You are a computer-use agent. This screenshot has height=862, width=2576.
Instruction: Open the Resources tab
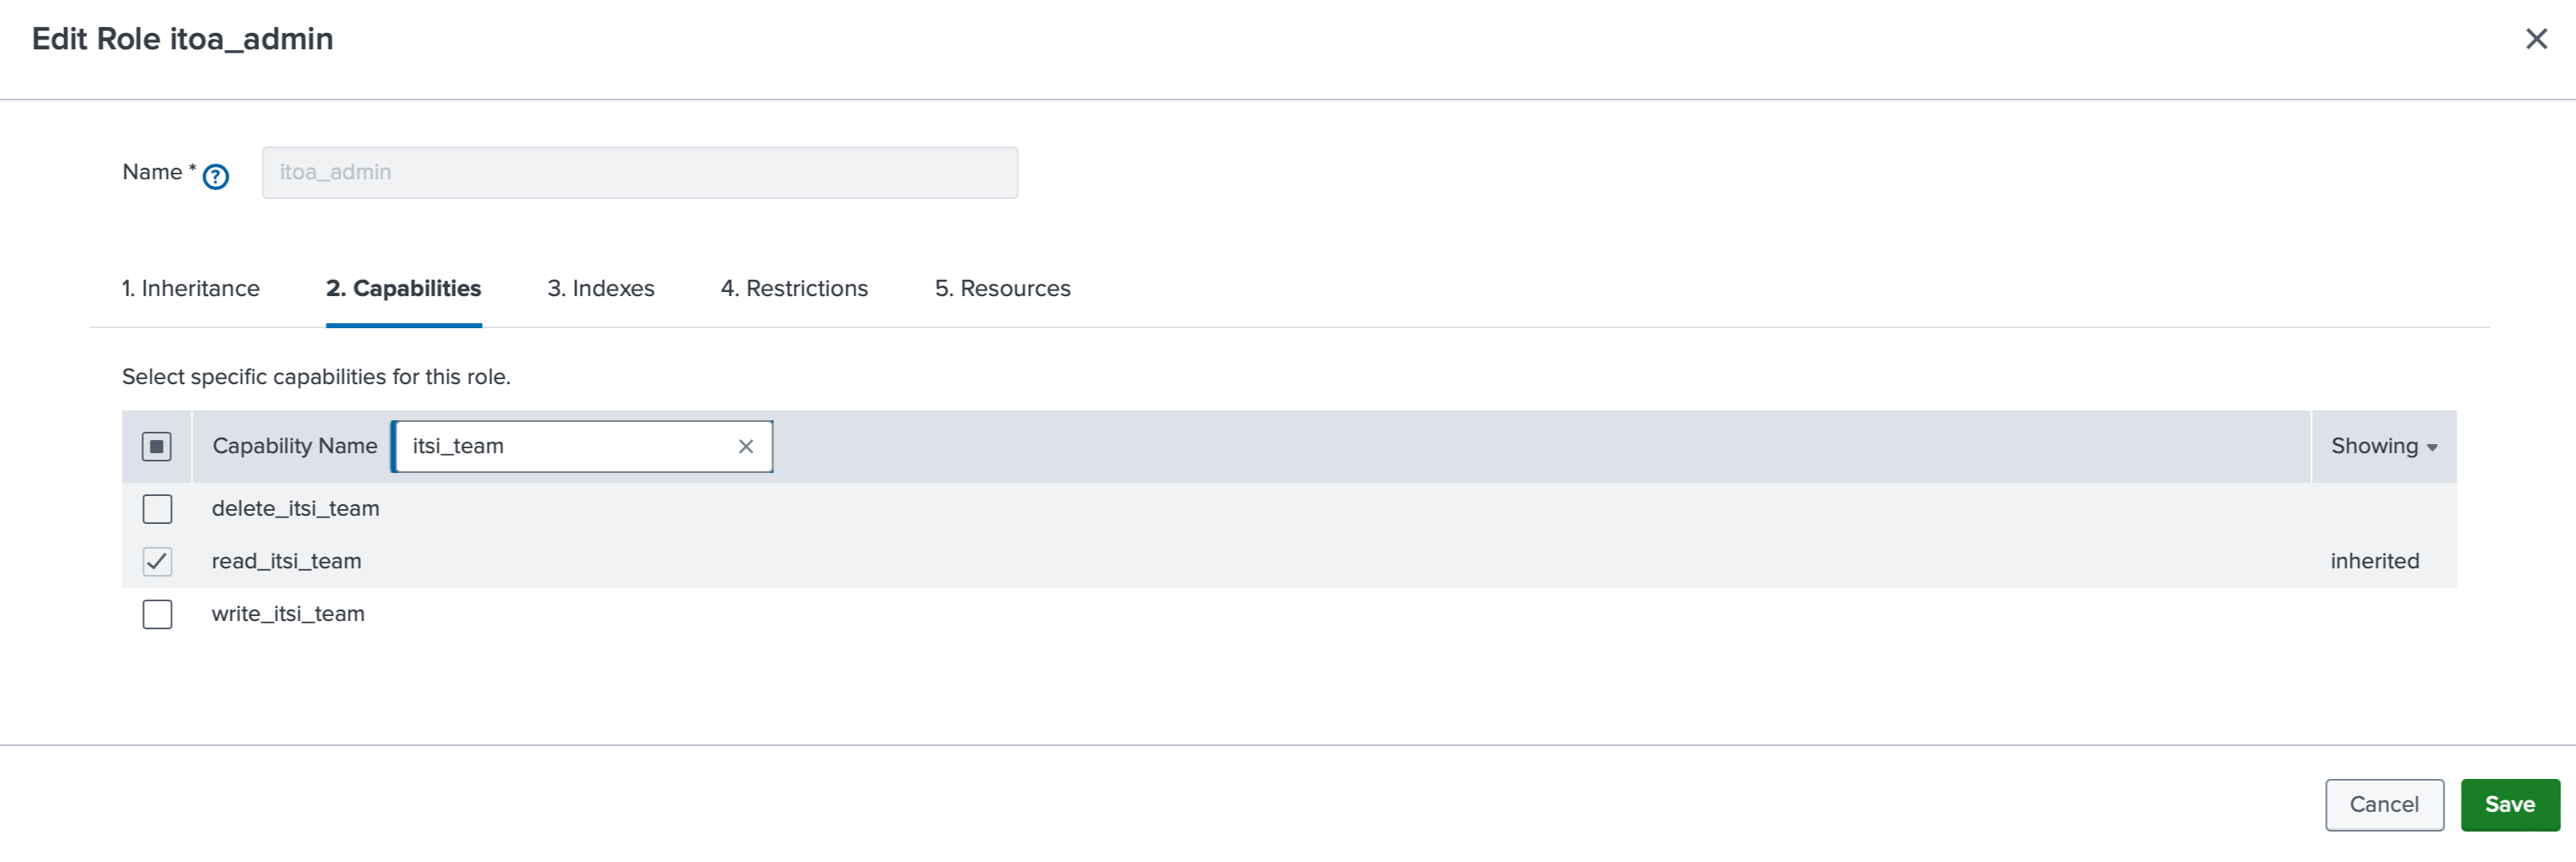point(1001,288)
